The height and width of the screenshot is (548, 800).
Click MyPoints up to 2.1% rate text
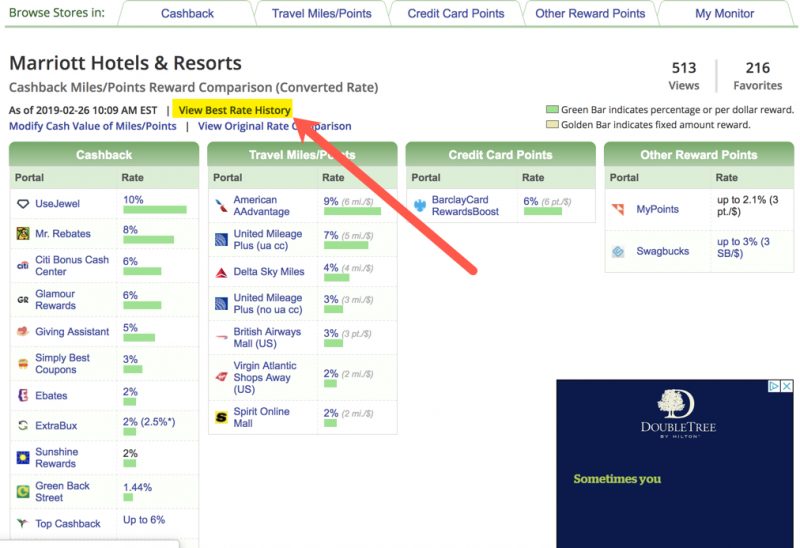coord(748,206)
